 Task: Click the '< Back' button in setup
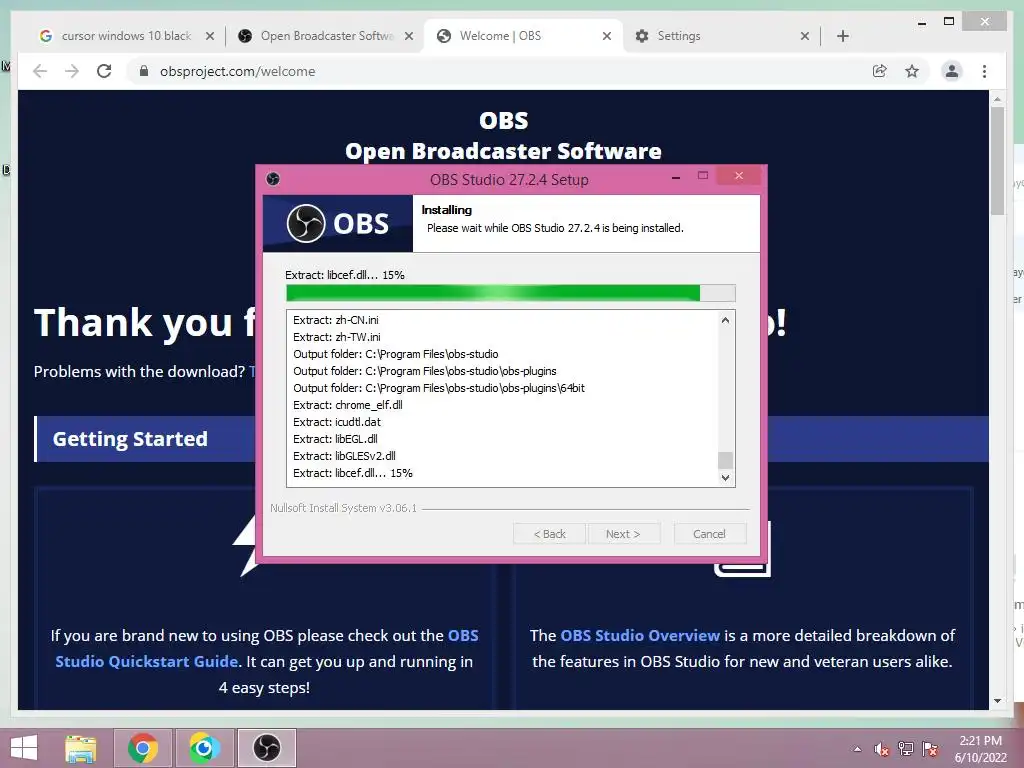(x=549, y=534)
